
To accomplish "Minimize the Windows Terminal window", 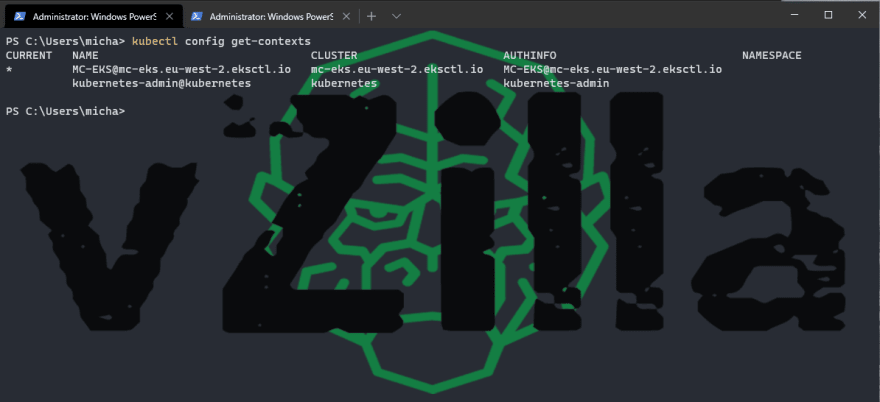I will tap(794, 15).
